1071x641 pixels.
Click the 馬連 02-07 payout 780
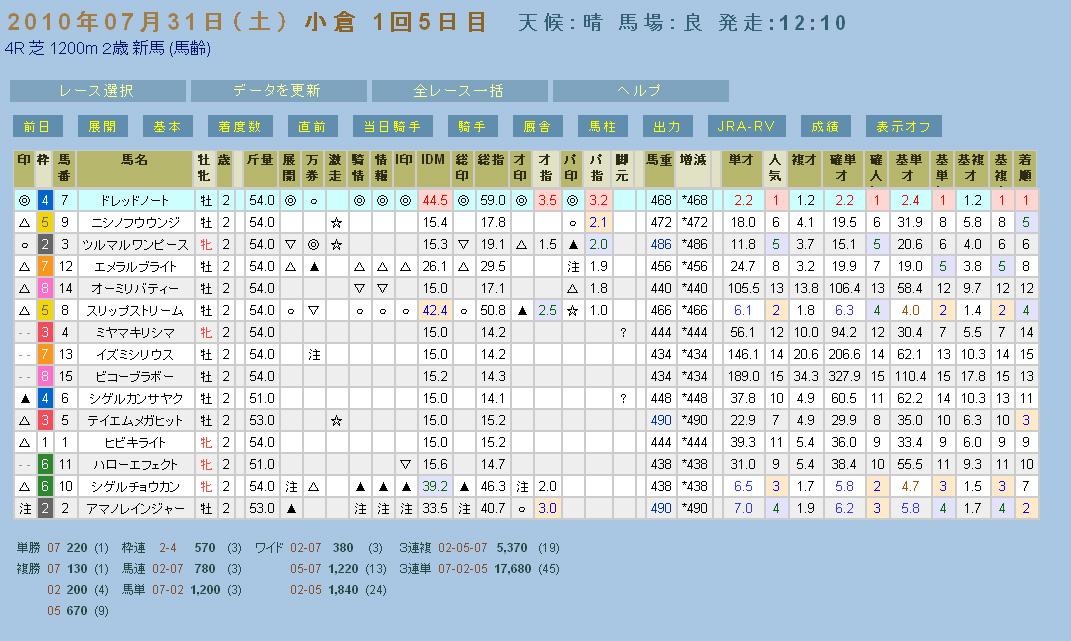(205, 569)
